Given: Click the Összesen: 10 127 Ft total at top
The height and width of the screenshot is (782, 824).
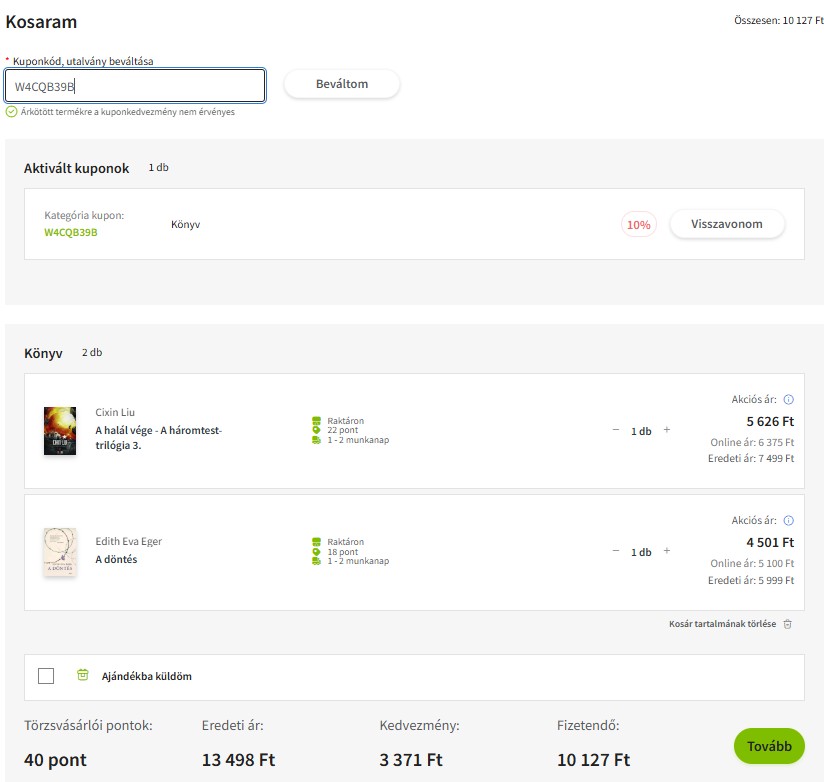Looking at the screenshot, I should tap(779, 20).
